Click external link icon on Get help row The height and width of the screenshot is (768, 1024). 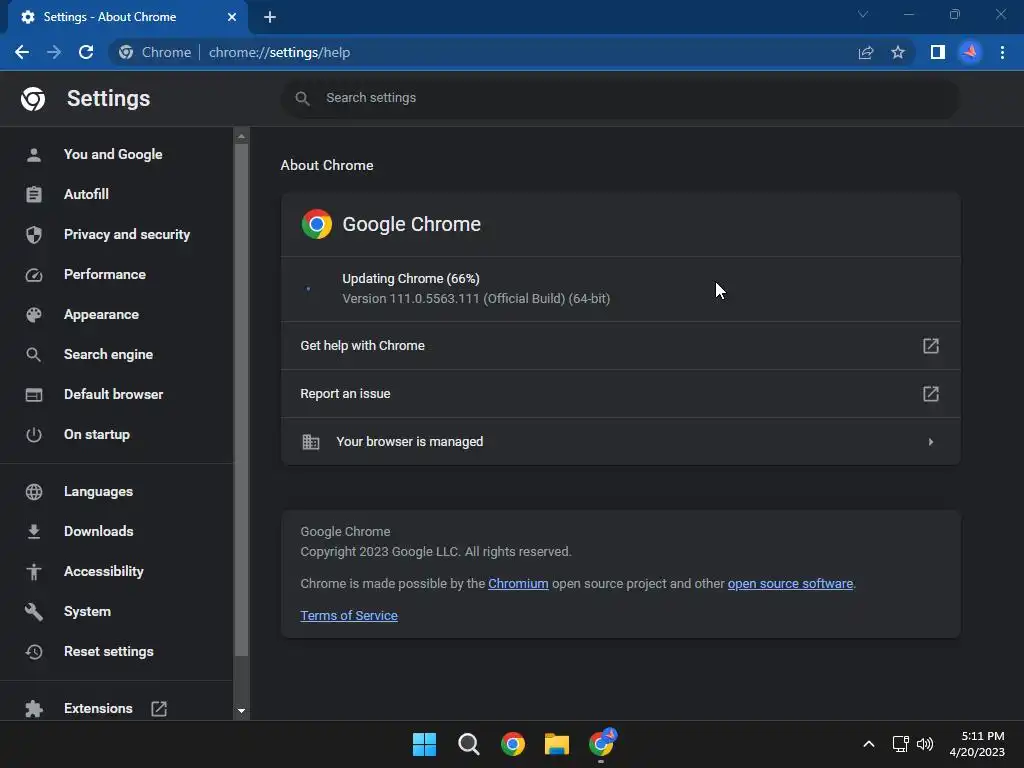(x=931, y=345)
